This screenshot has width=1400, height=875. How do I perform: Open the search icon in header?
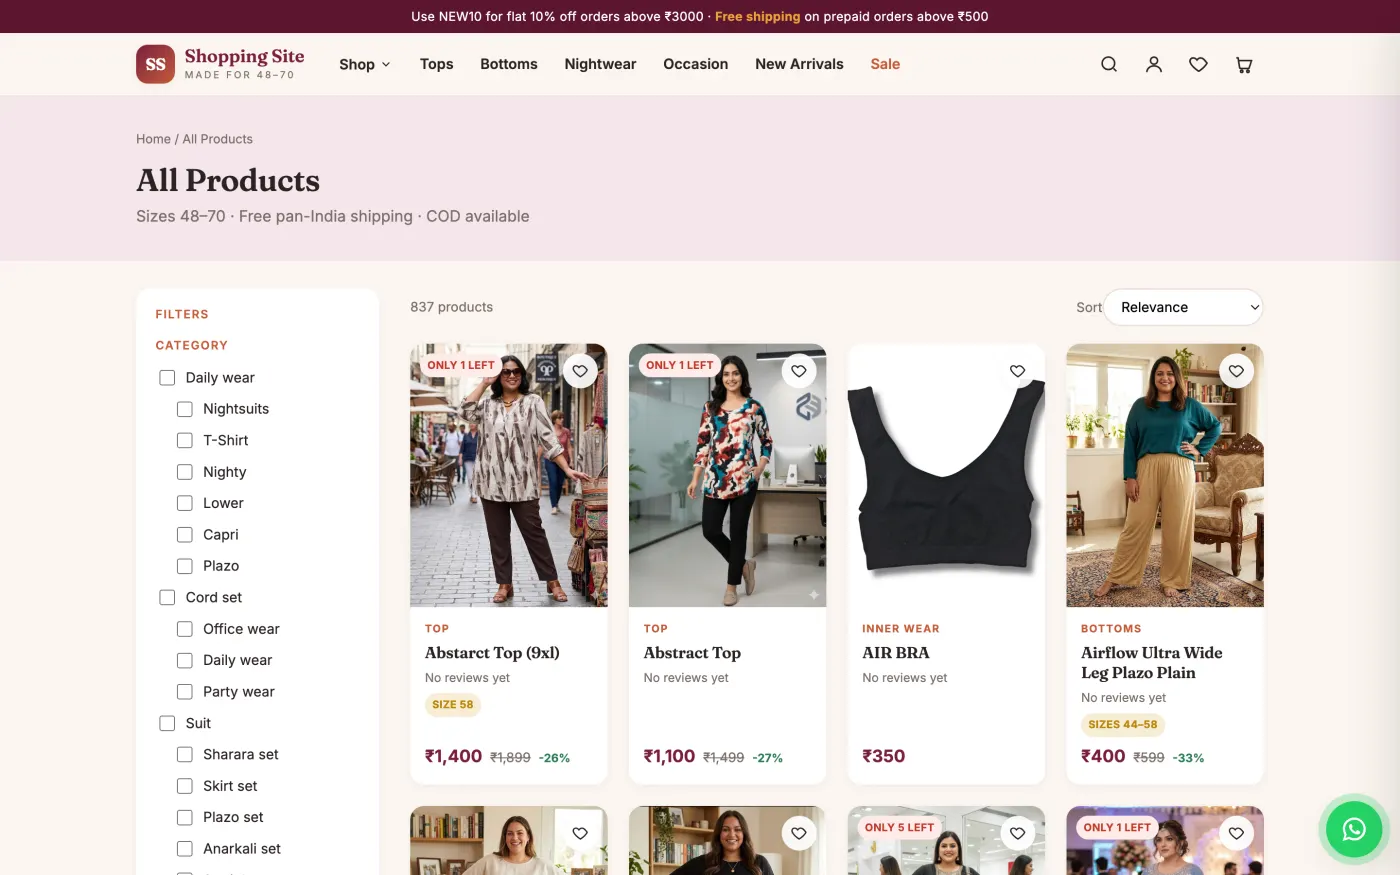(1109, 64)
